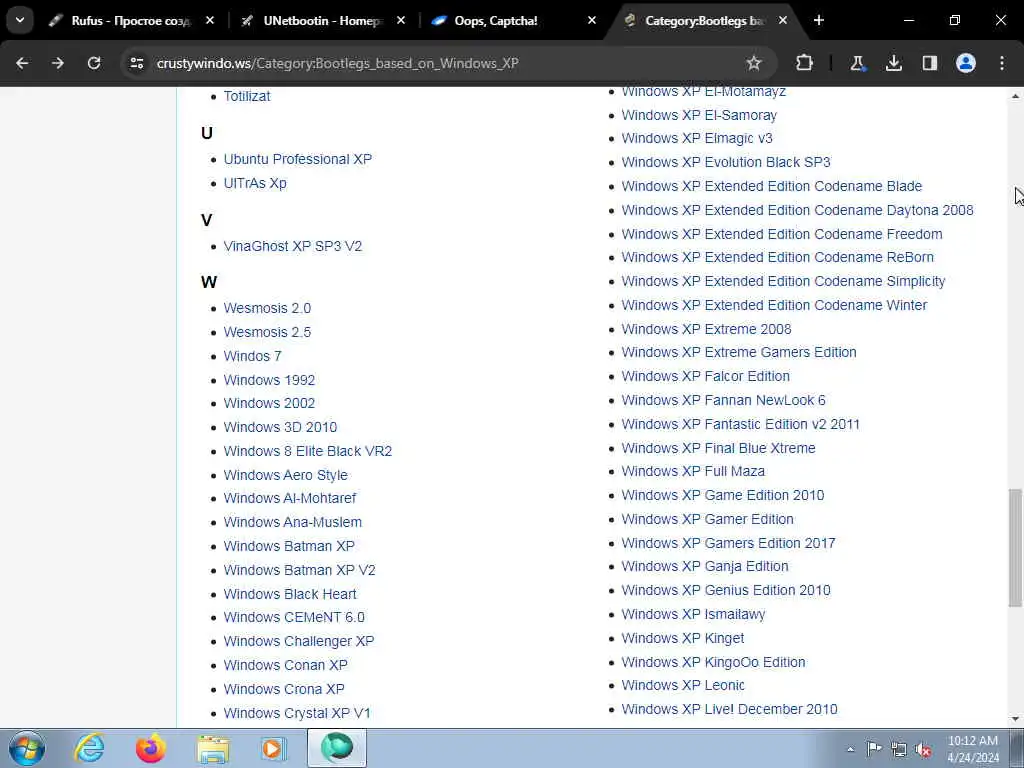Launch Firefox from the taskbar

(x=151, y=748)
